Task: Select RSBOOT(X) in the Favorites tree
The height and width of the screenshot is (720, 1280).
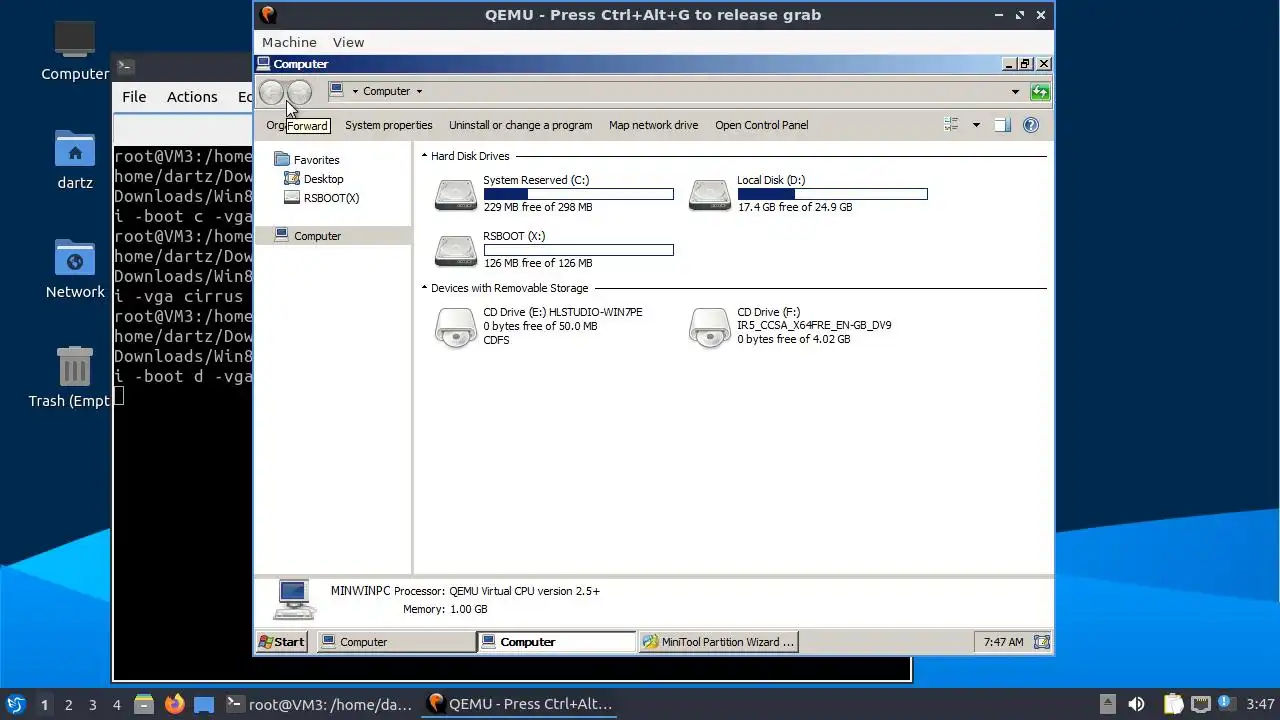Action: 322,198
